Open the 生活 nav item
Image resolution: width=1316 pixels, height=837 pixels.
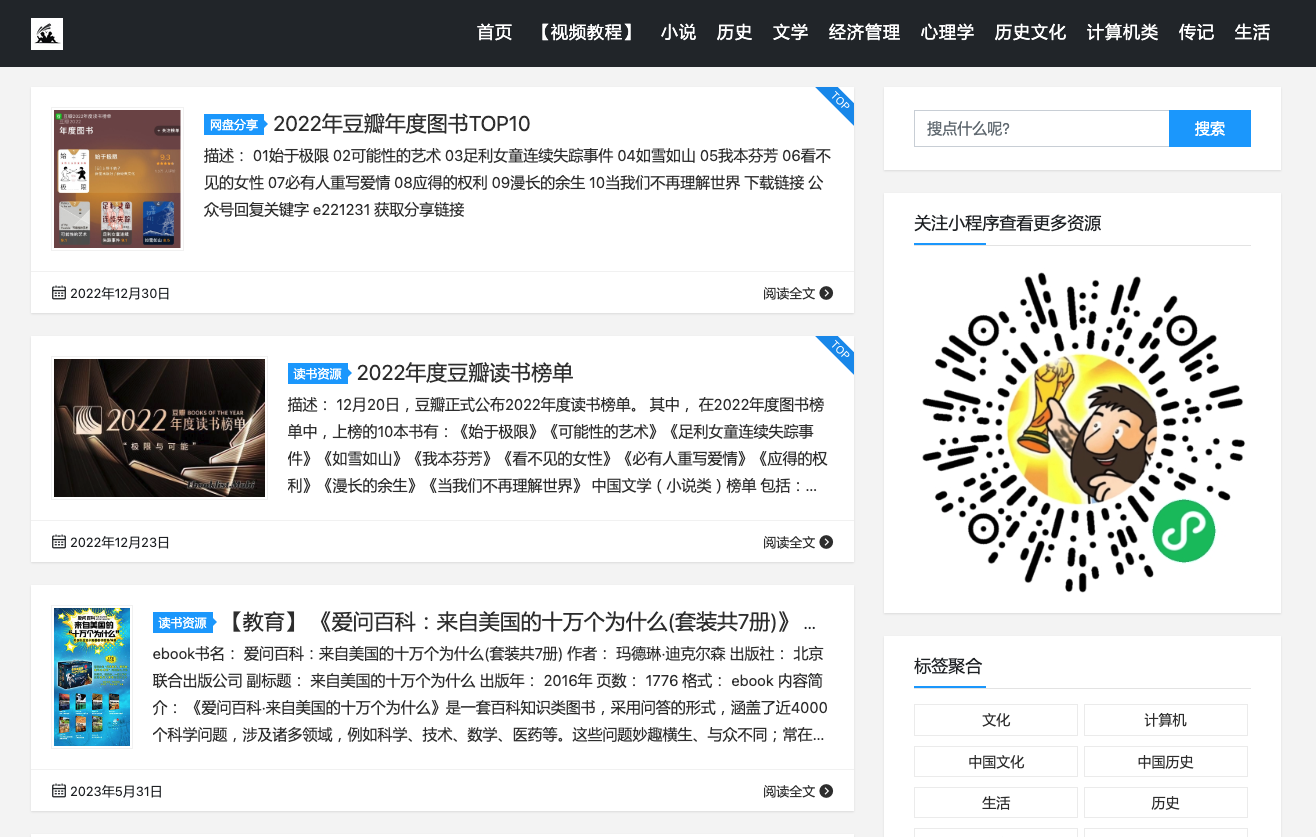point(1252,33)
